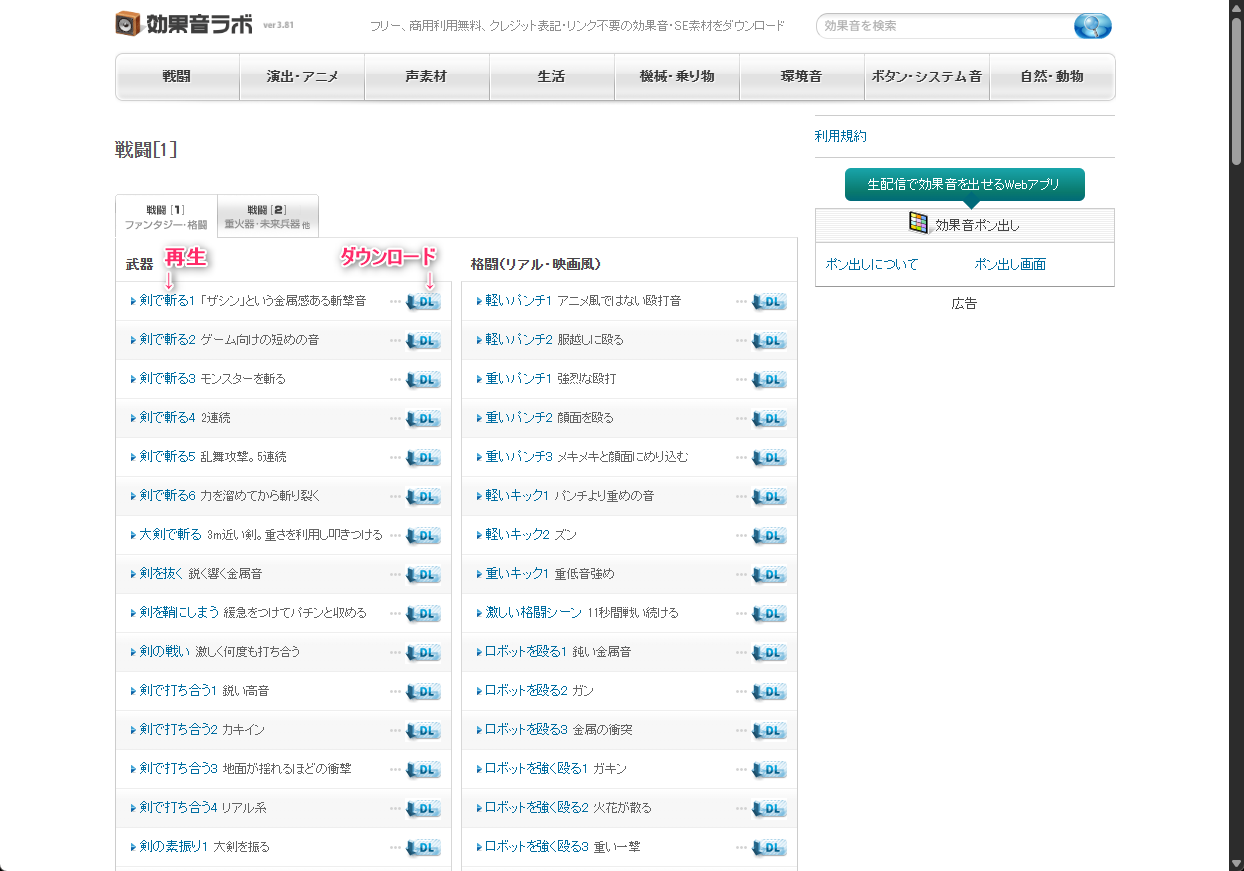This screenshot has width=1244, height=871.
Task: Open the 利用規約 link
Action: tap(840, 136)
